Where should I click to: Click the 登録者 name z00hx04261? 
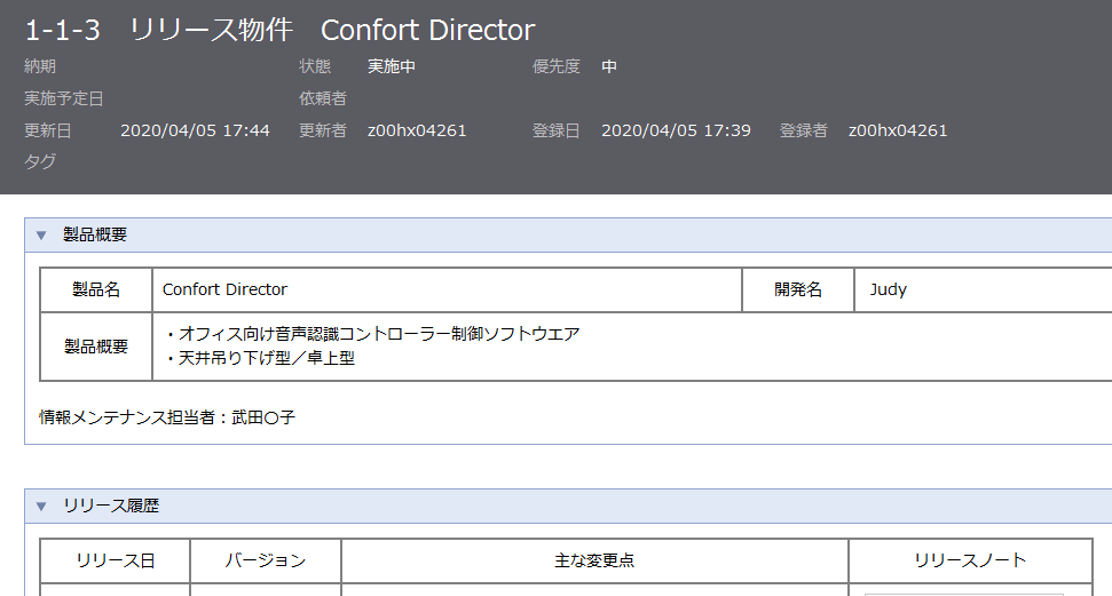coord(898,130)
